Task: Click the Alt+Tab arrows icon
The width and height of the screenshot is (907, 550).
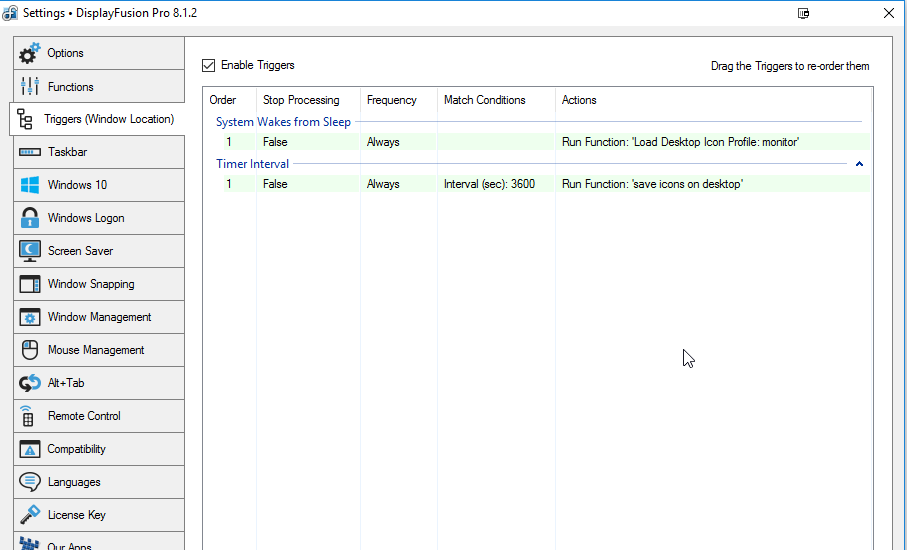Action: pos(30,383)
